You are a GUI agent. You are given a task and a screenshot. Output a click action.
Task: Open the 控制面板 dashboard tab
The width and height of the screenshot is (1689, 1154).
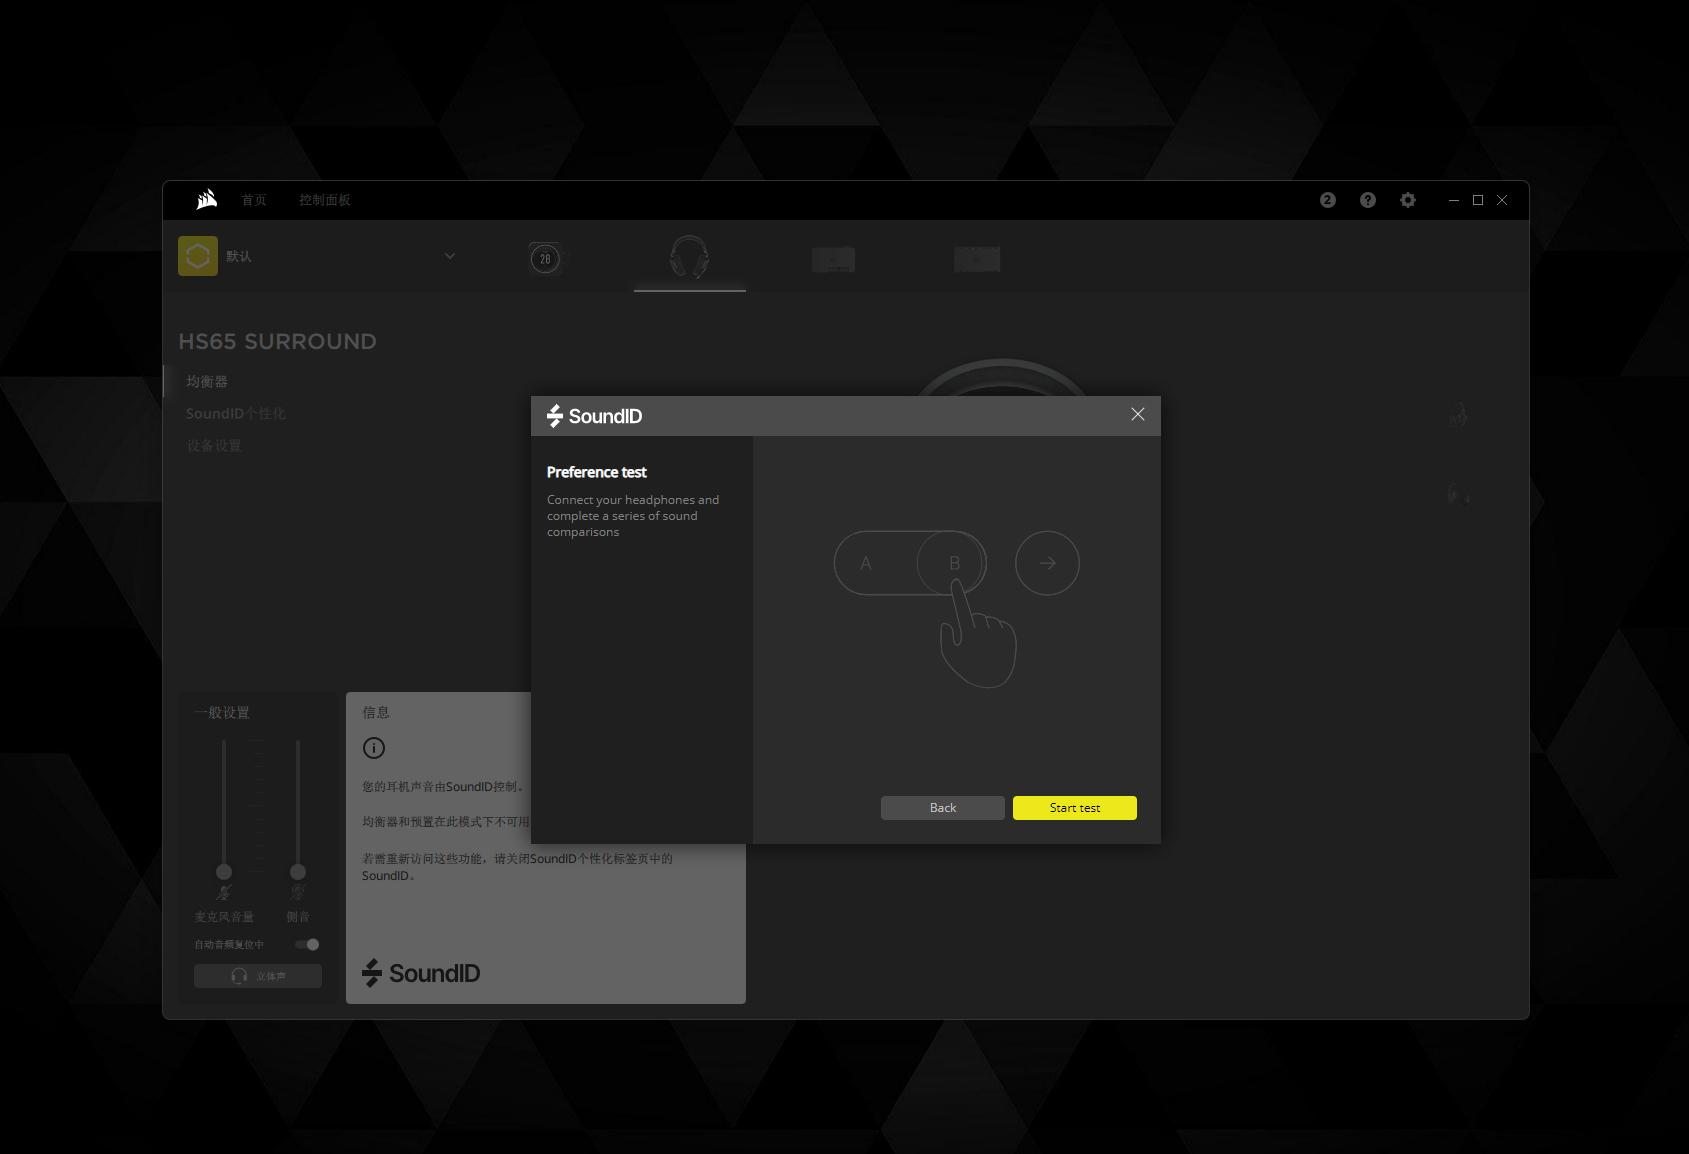tap(325, 200)
